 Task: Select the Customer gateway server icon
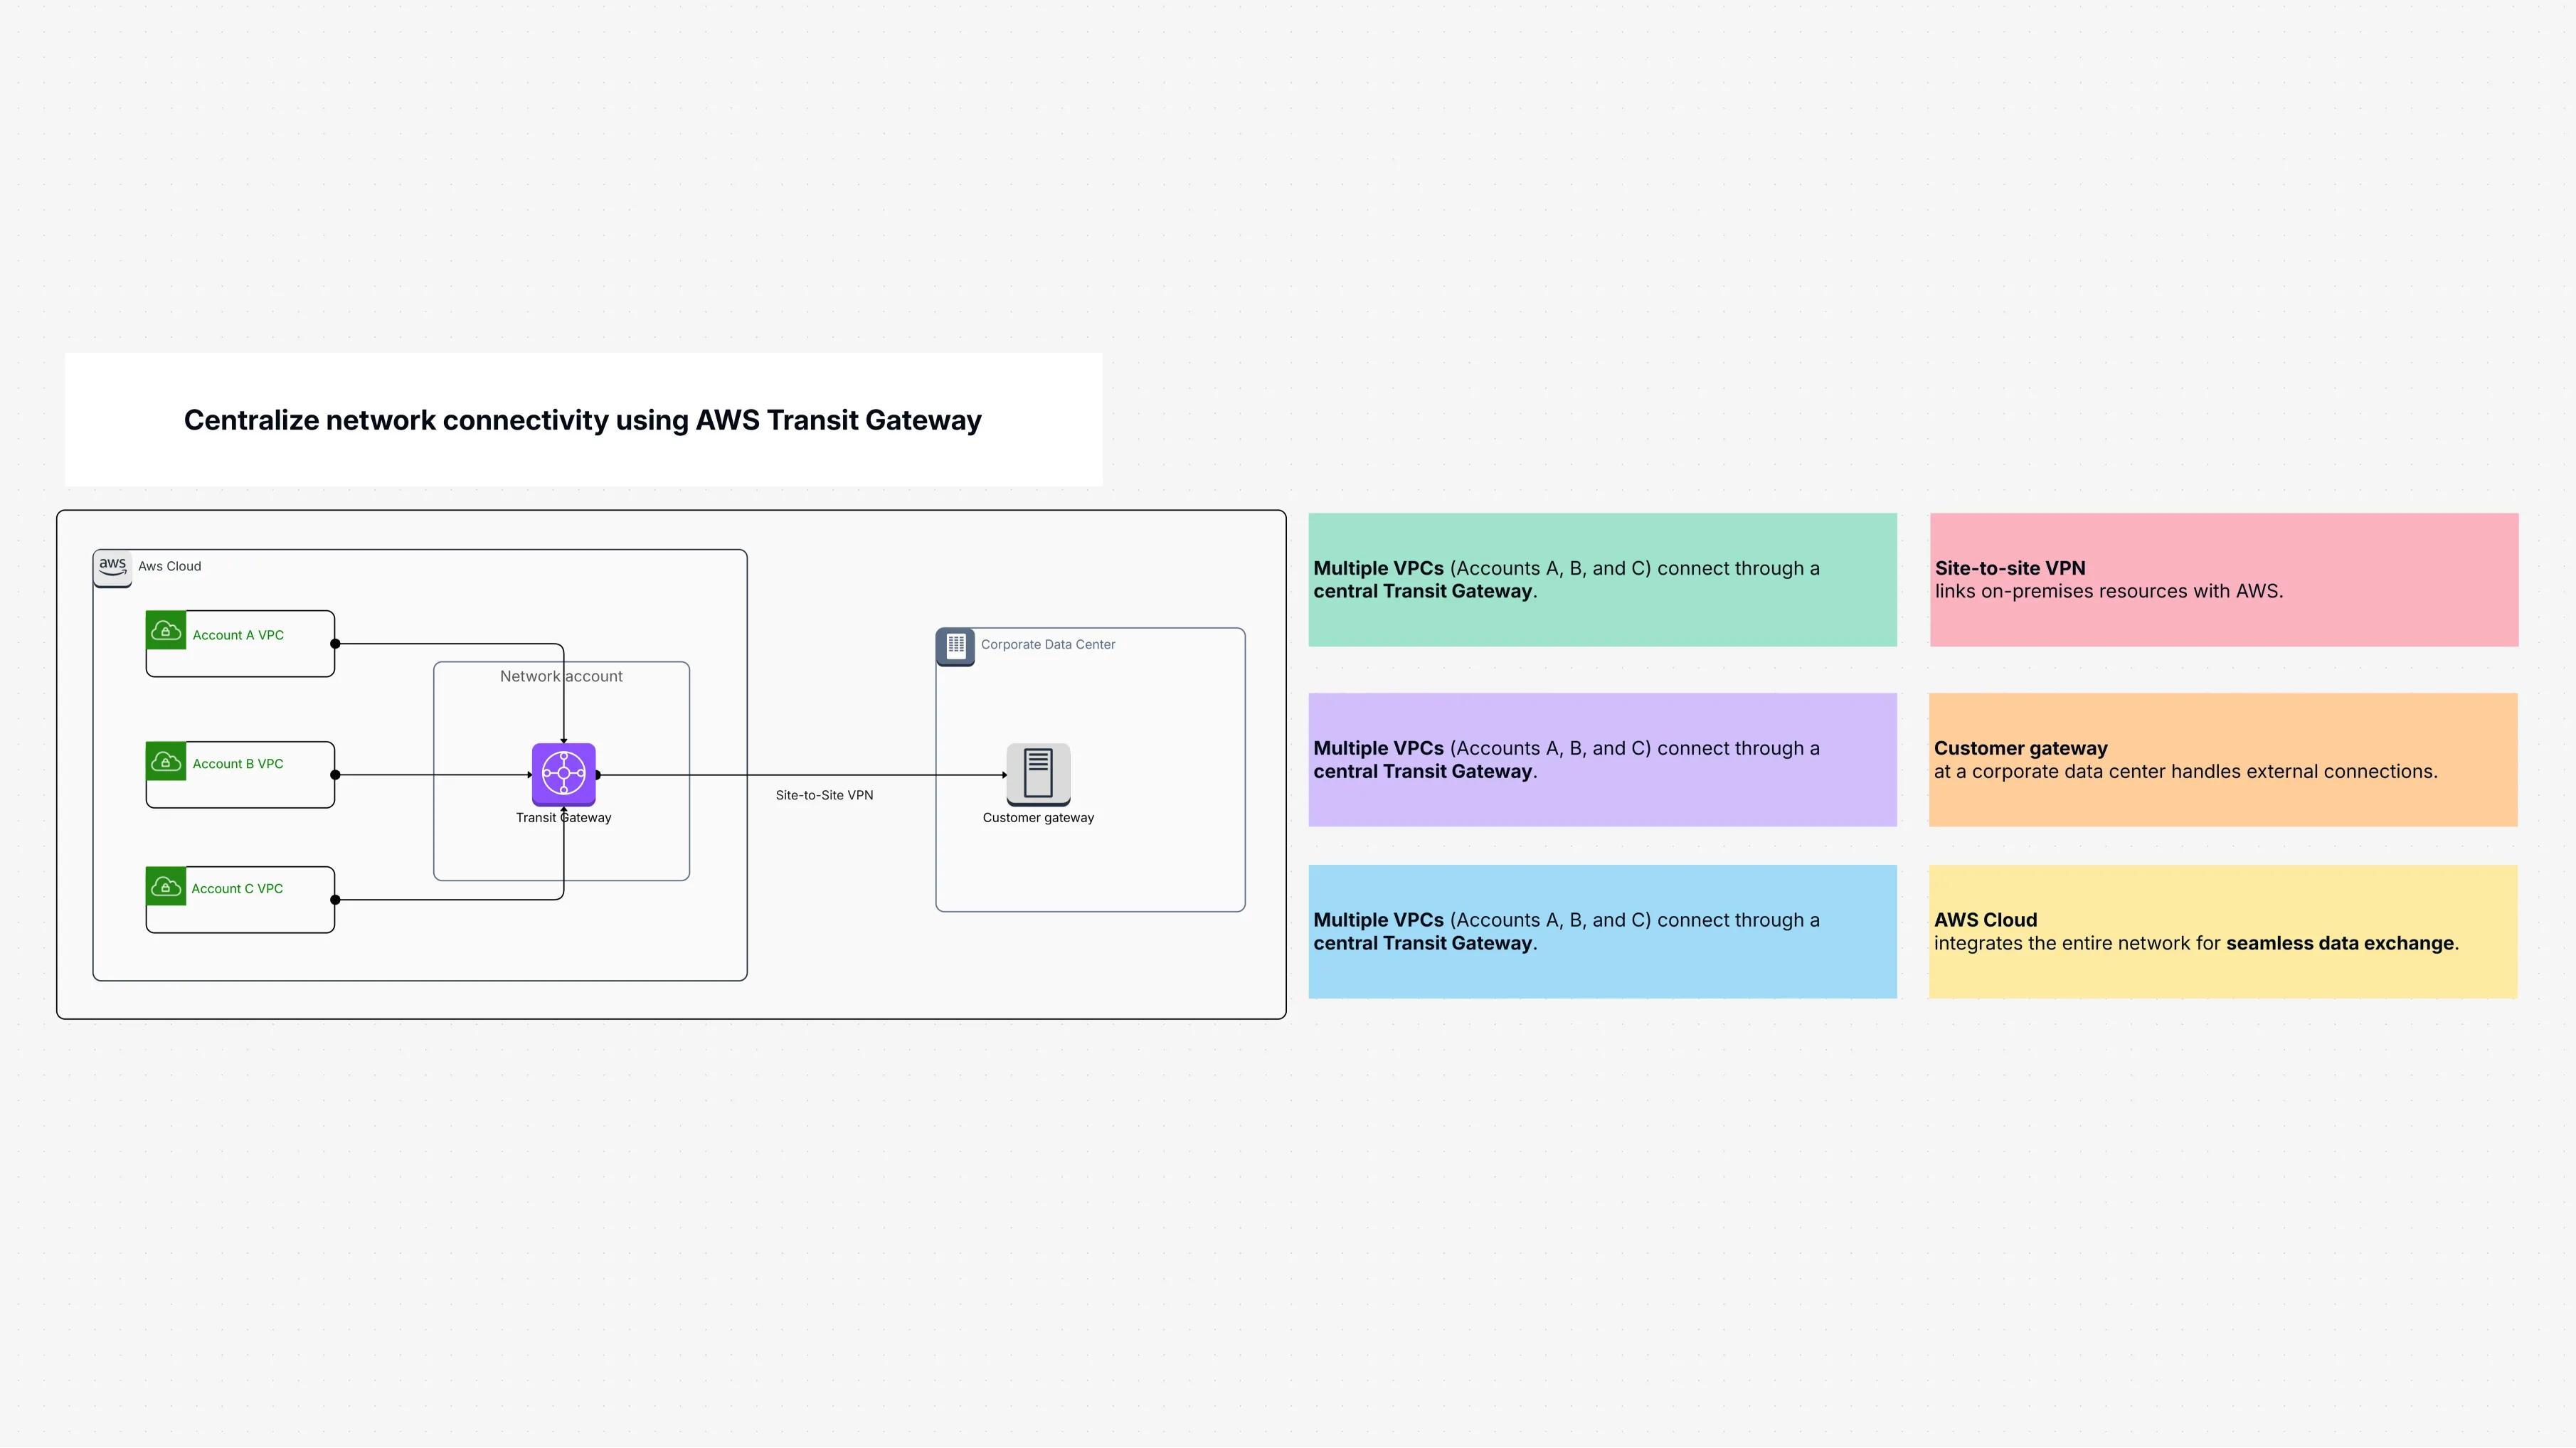(1039, 775)
